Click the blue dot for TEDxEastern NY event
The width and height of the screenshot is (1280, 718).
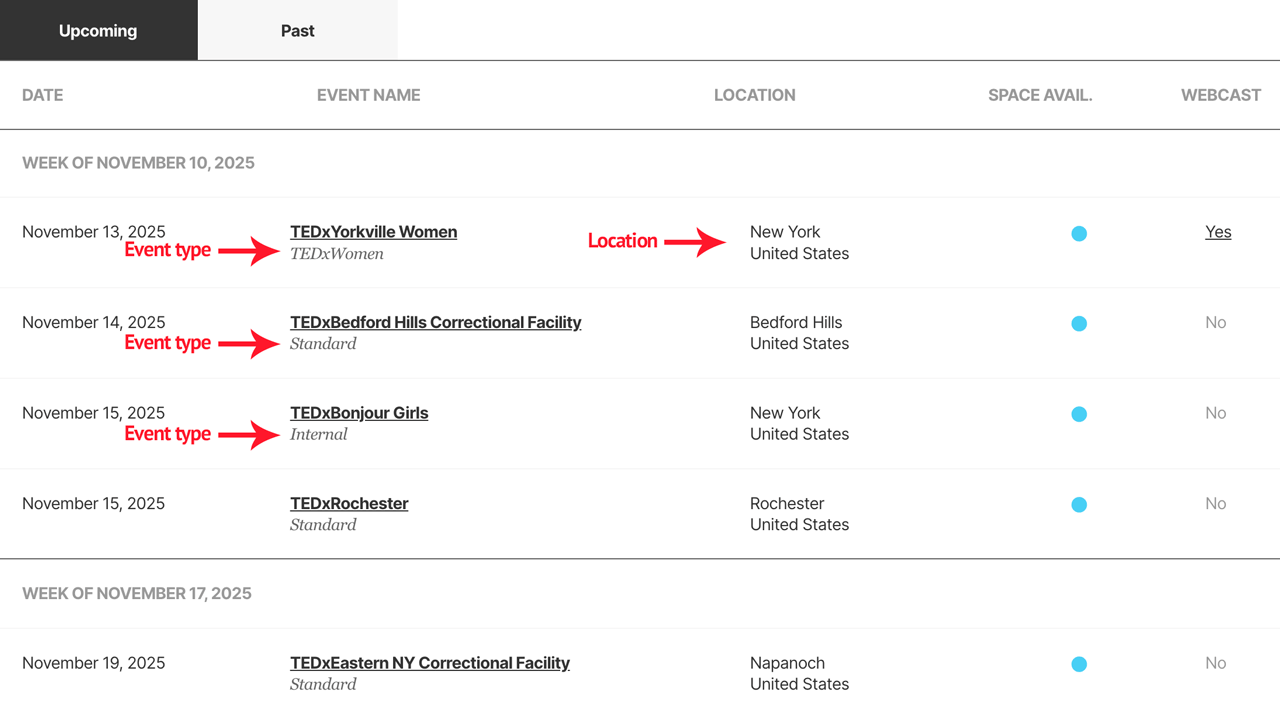1079,664
